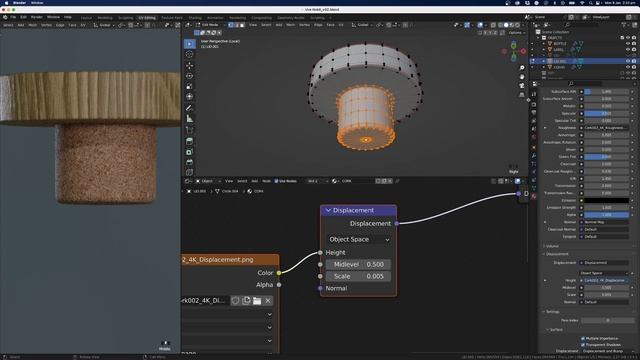Open the Modifiers wrench tab in Properties
The height and width of the screenshot is (360, 640).
pyautogui.click(x=534, y=156)
